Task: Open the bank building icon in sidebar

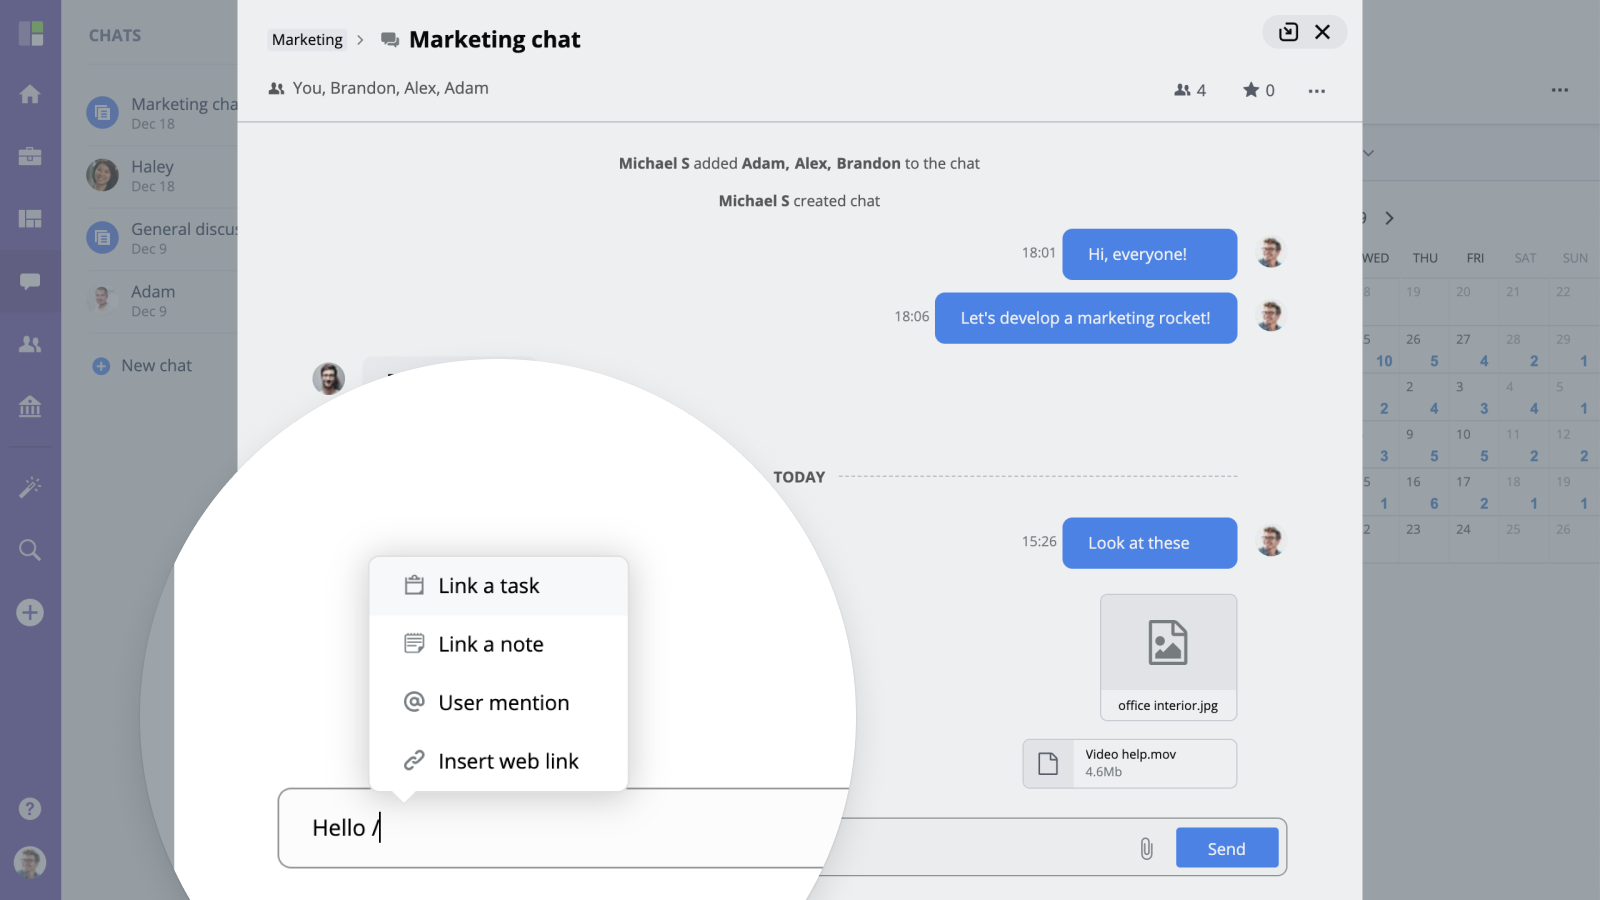Action: 30,406
